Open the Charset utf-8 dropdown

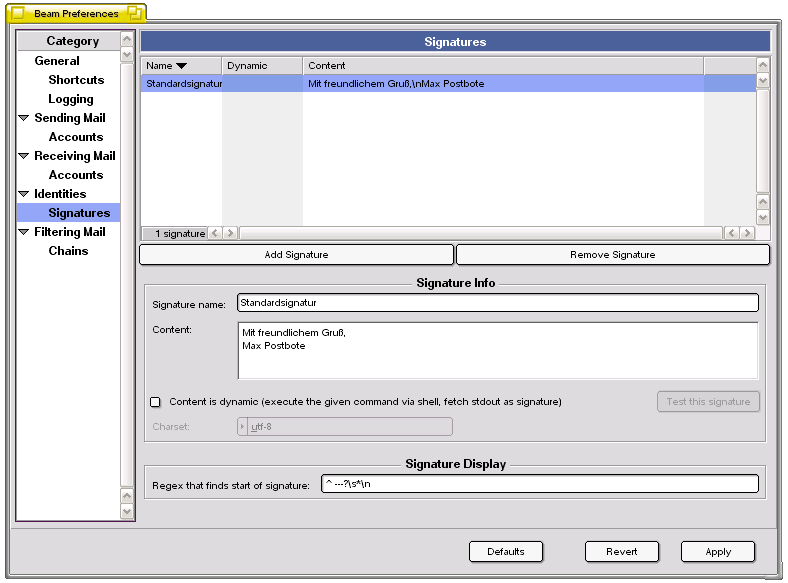(345, 427)
